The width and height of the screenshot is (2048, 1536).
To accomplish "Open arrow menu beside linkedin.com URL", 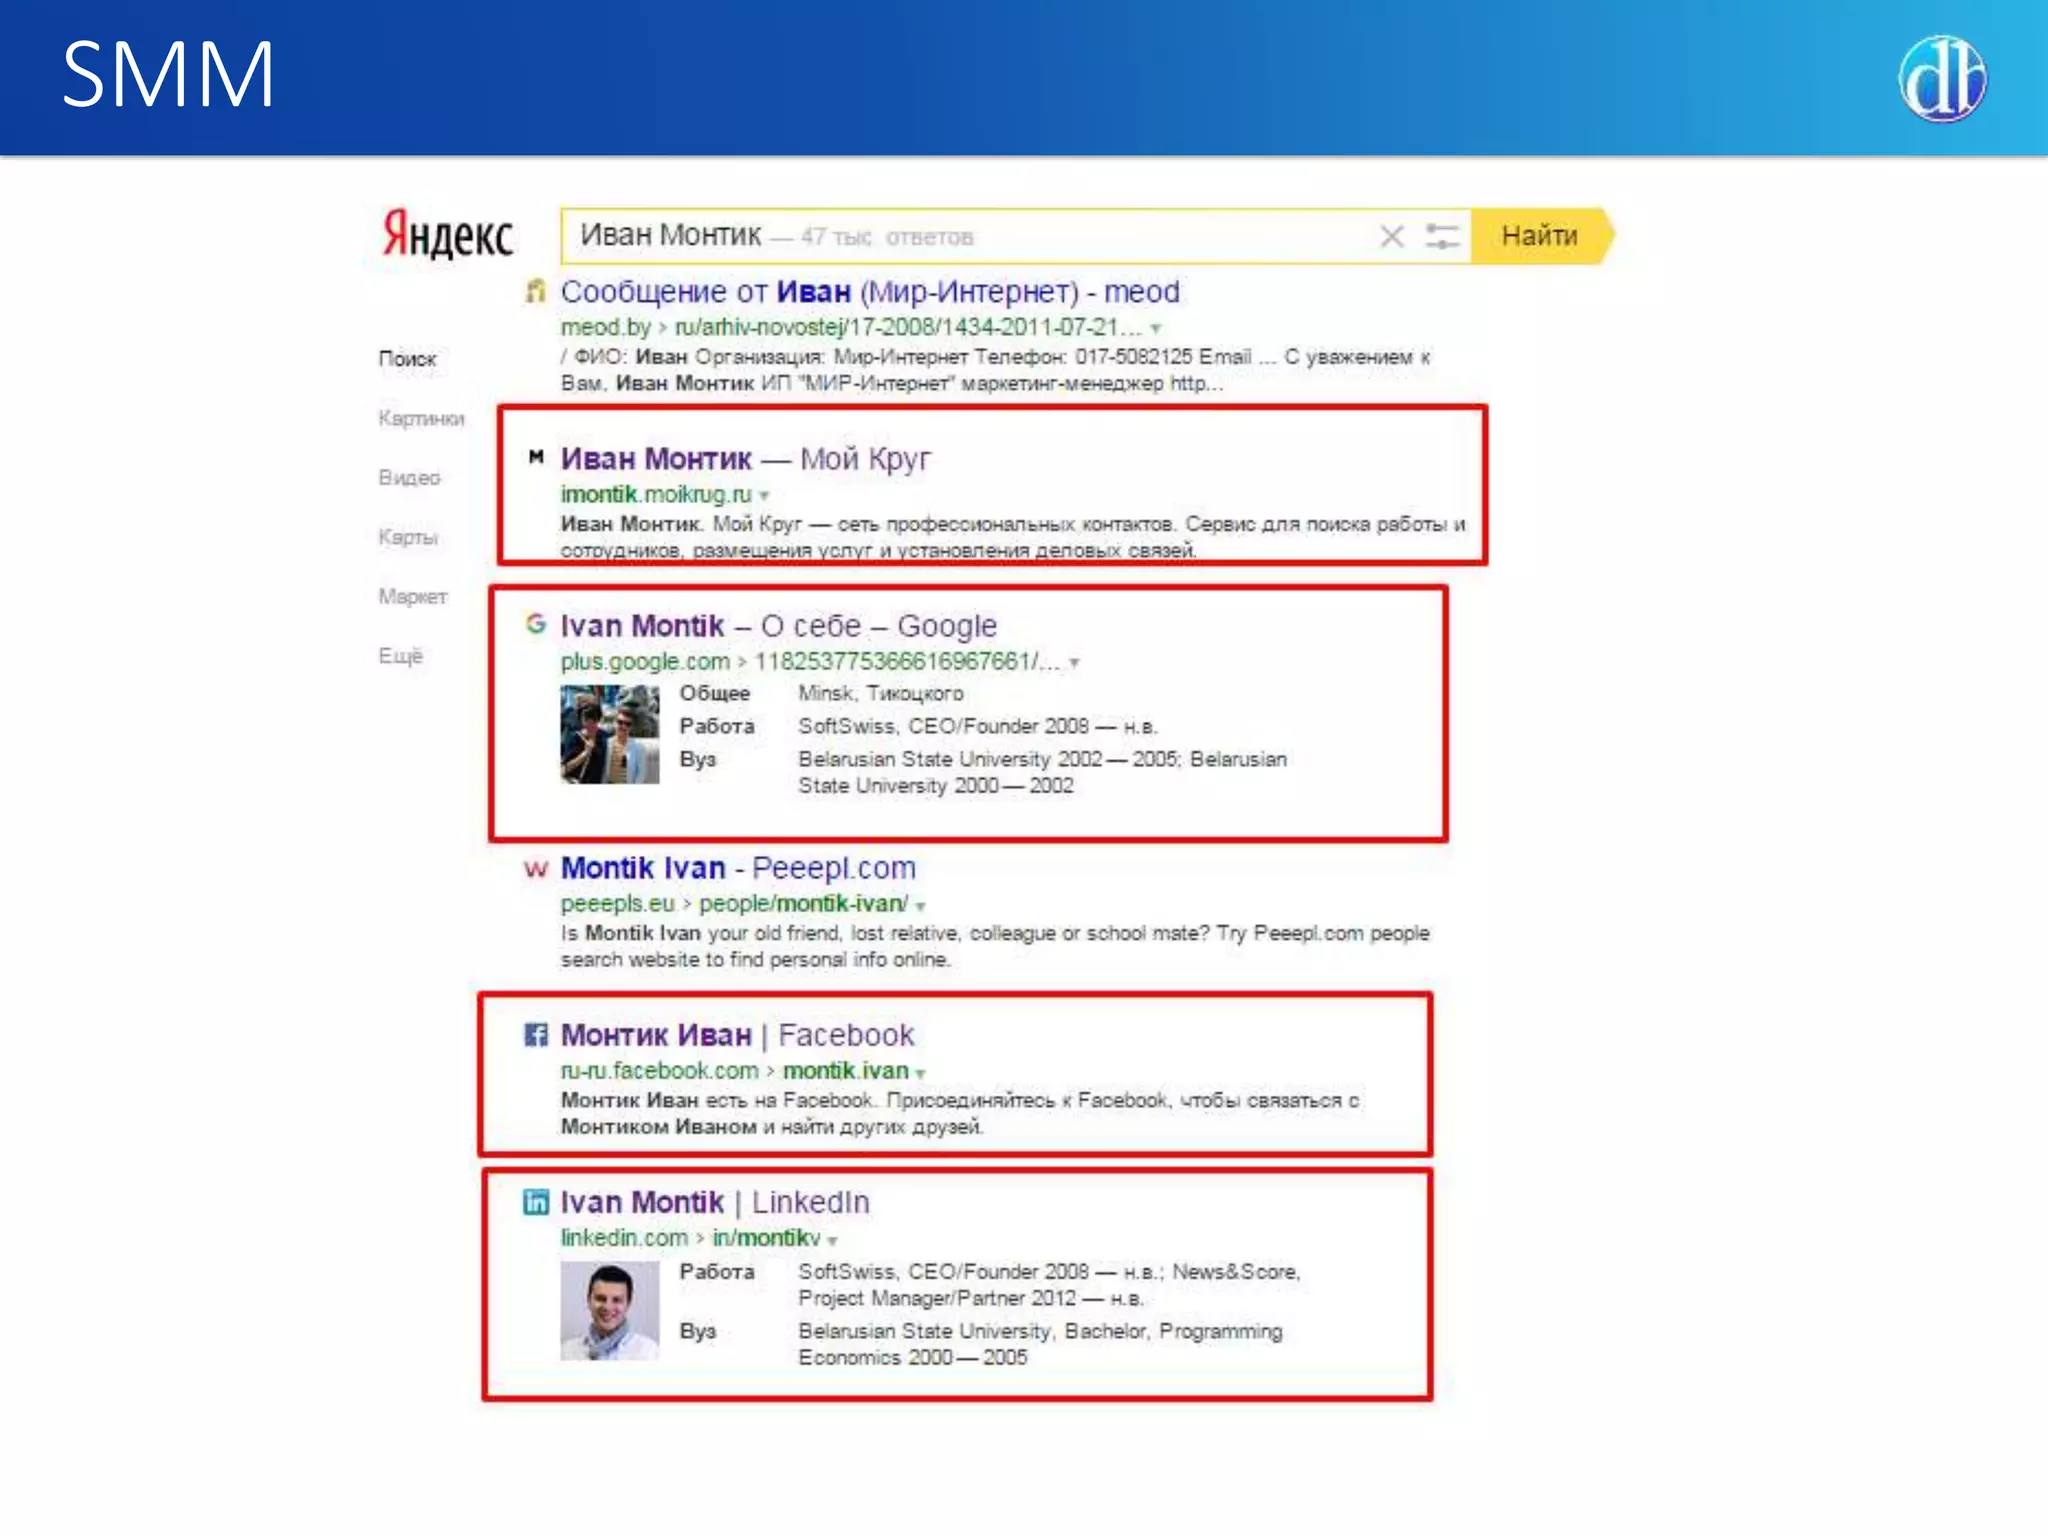I will pos(832,1240).
